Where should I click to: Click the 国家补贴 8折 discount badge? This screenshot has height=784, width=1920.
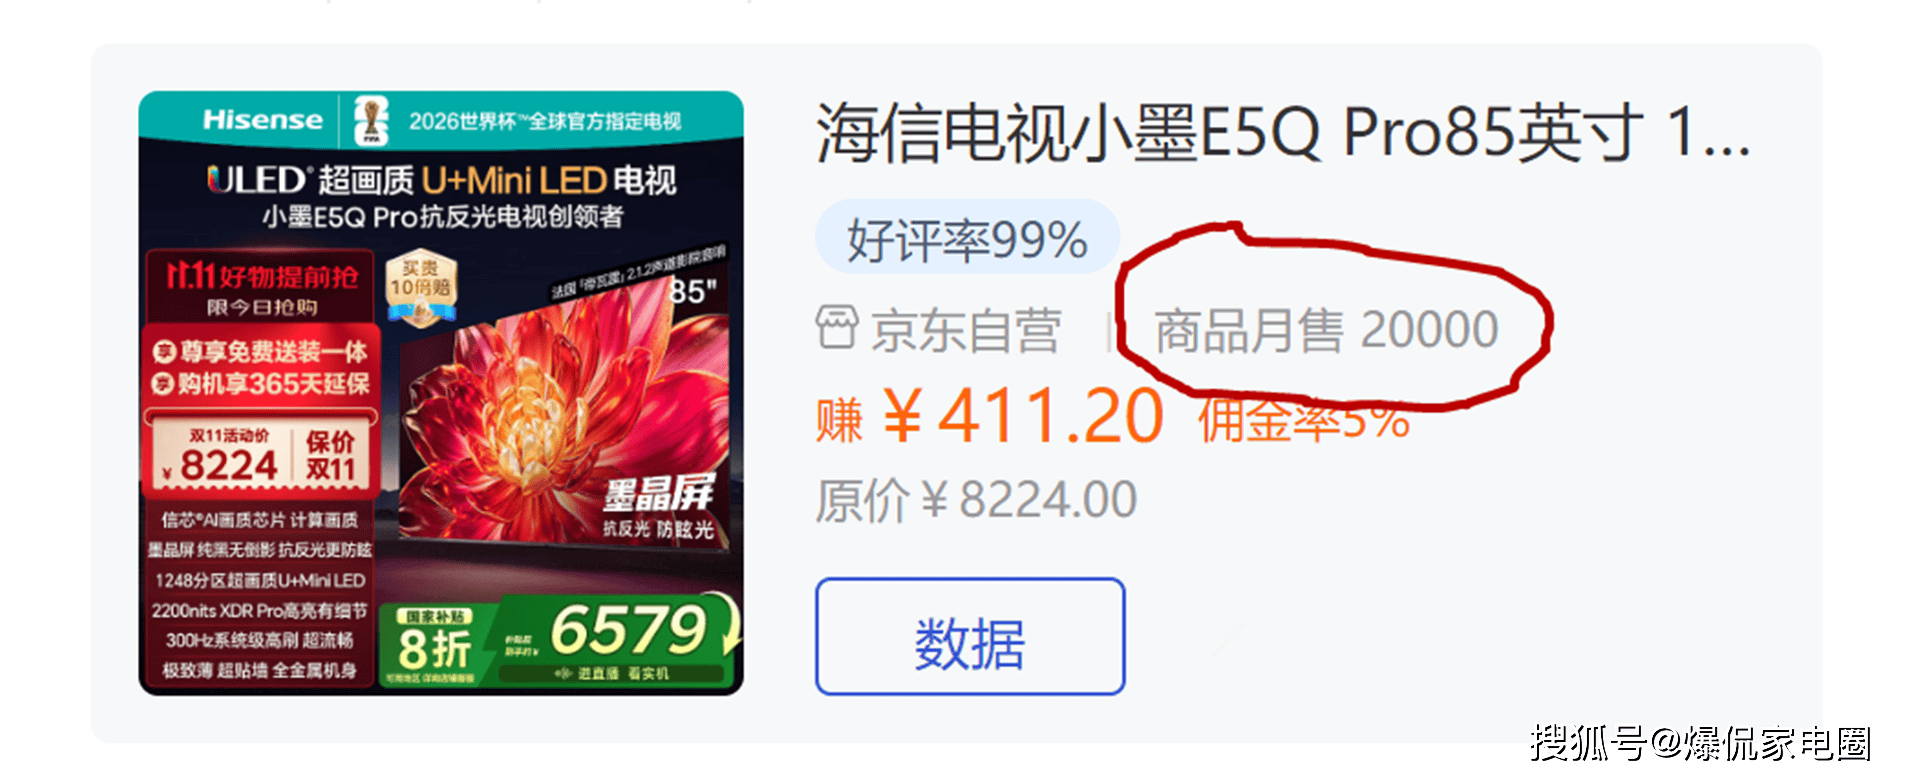434,641
